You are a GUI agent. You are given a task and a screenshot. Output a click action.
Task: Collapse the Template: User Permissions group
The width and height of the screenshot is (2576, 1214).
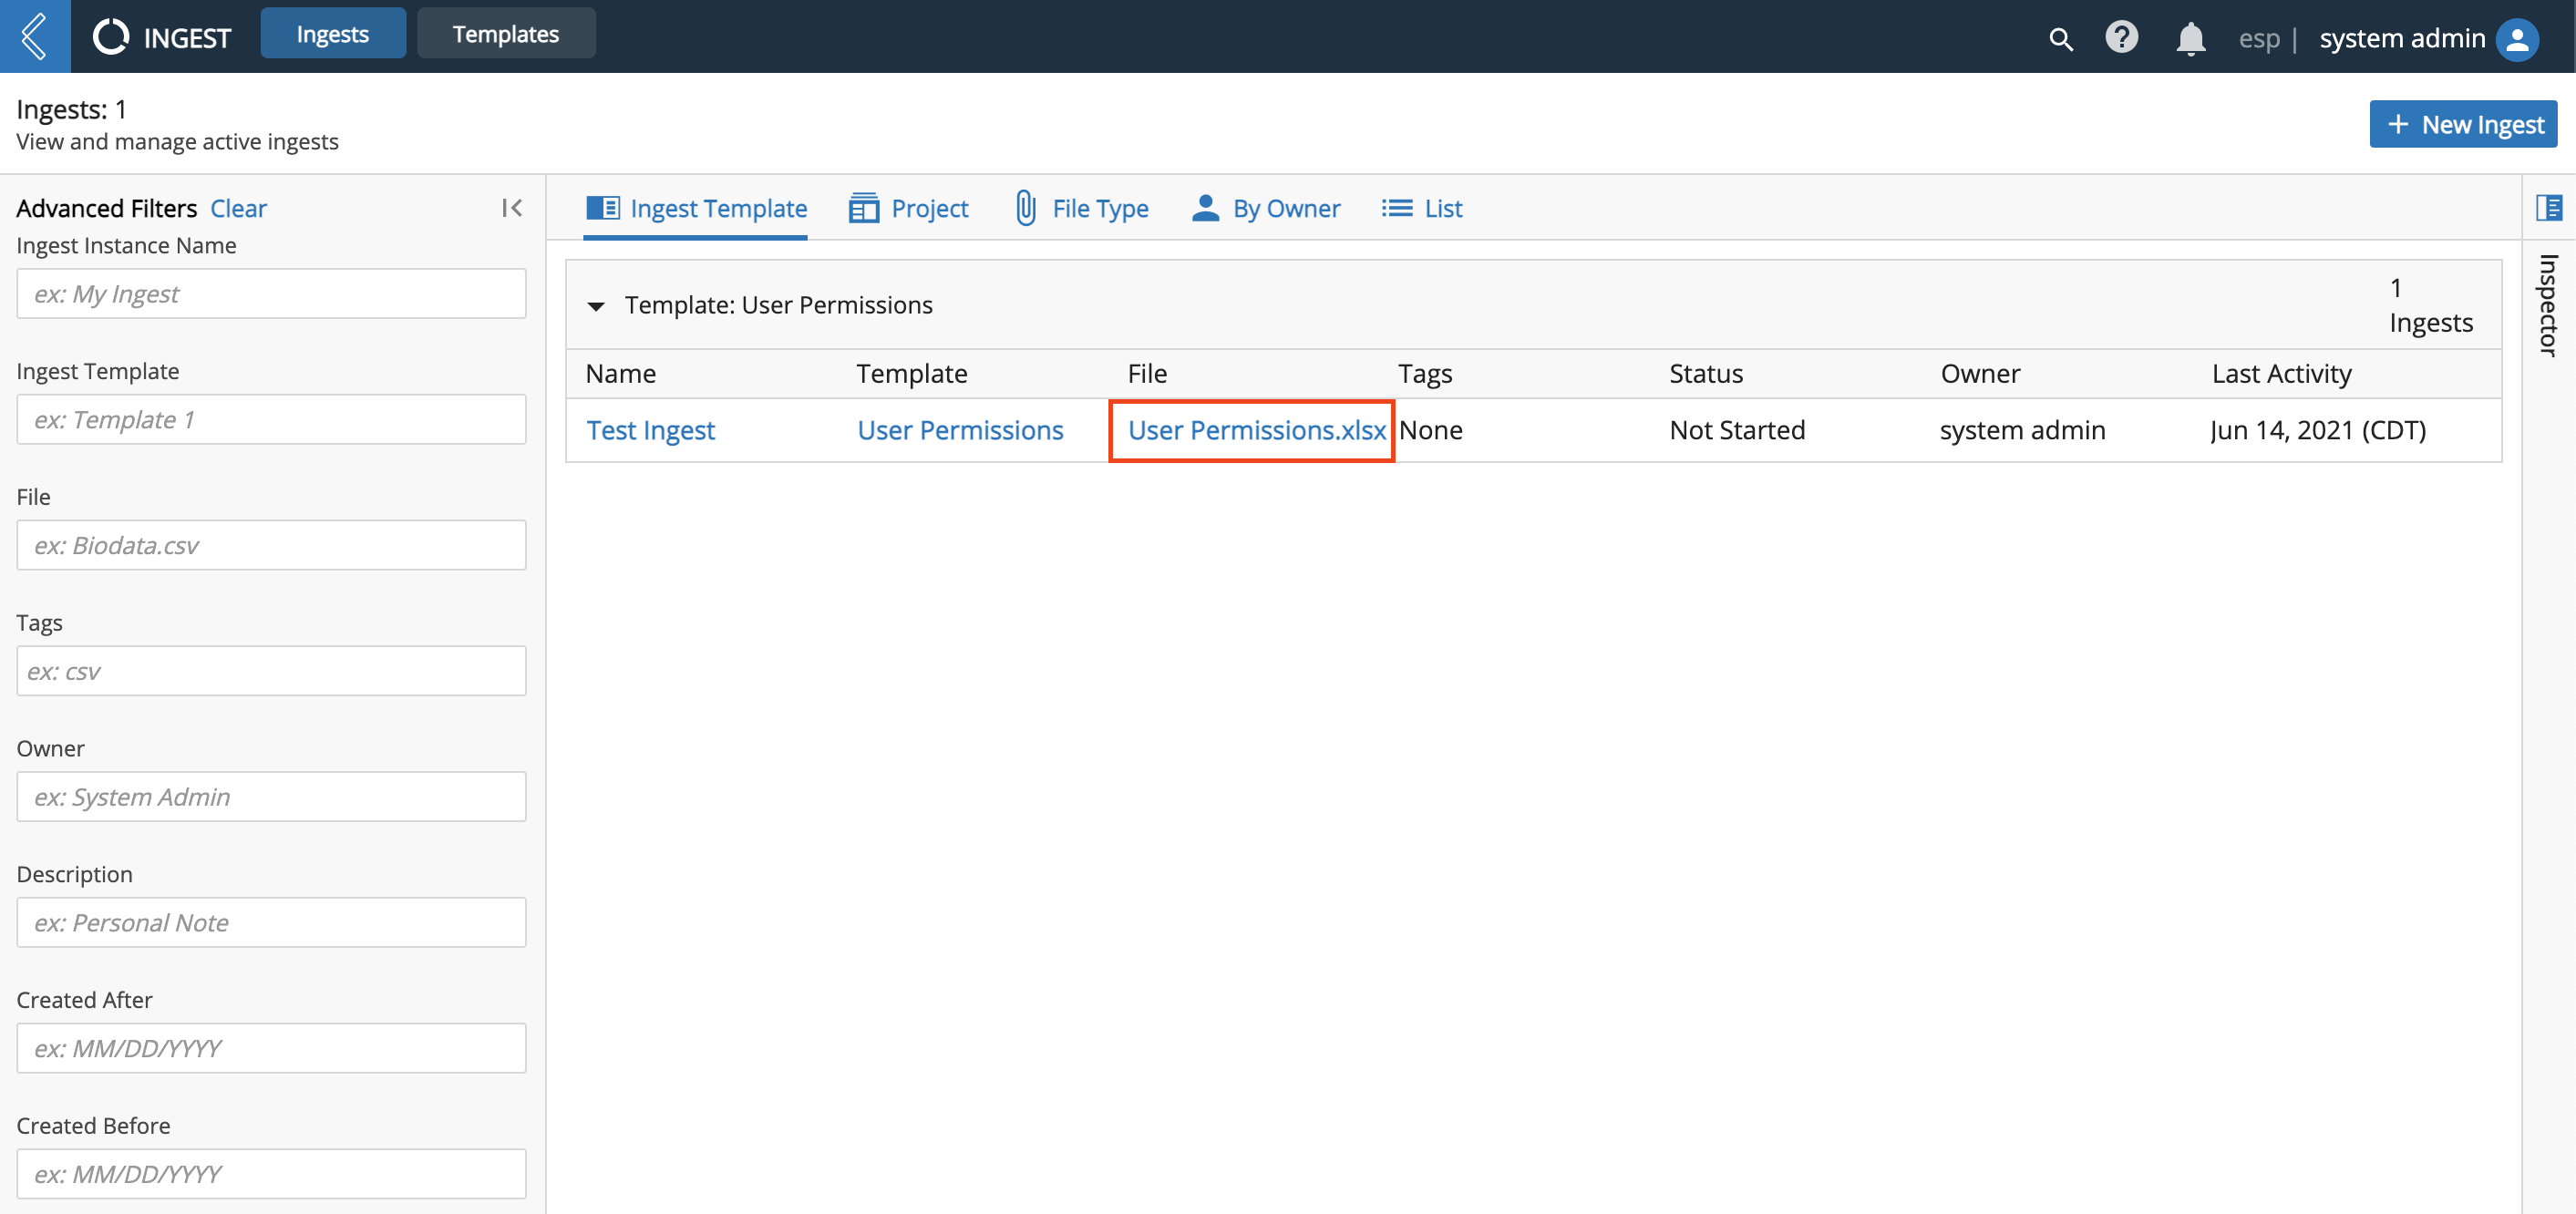pyautogui.click(x=596, y=306)
